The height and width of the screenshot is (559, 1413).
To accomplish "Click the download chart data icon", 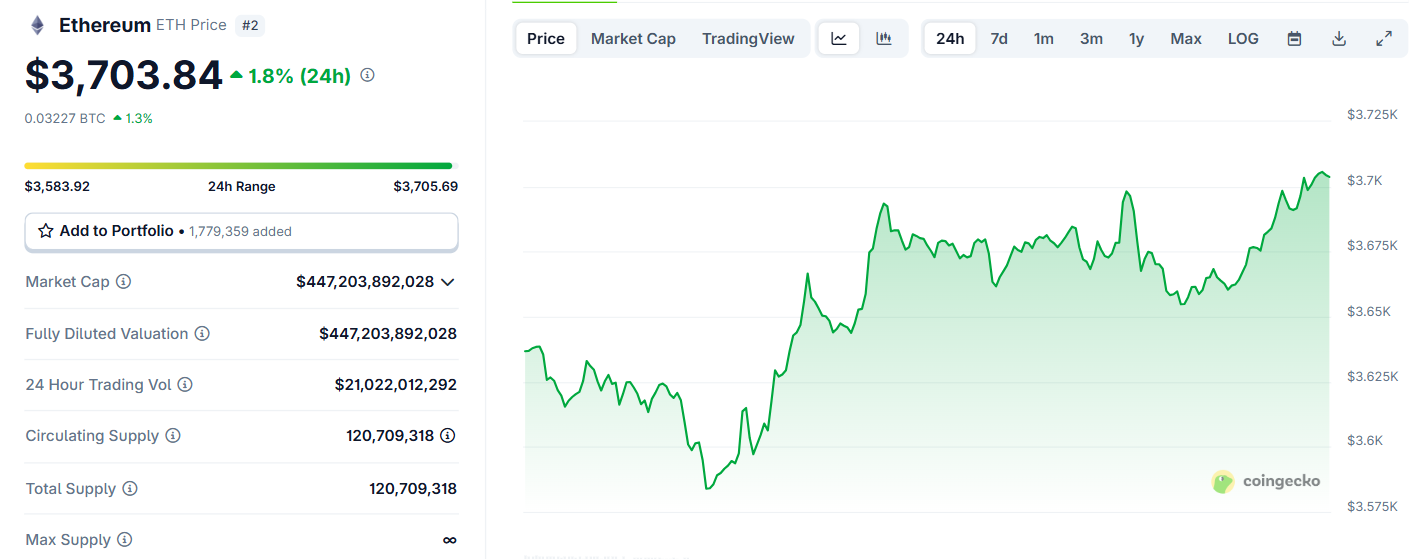I will pos(1339,39).
